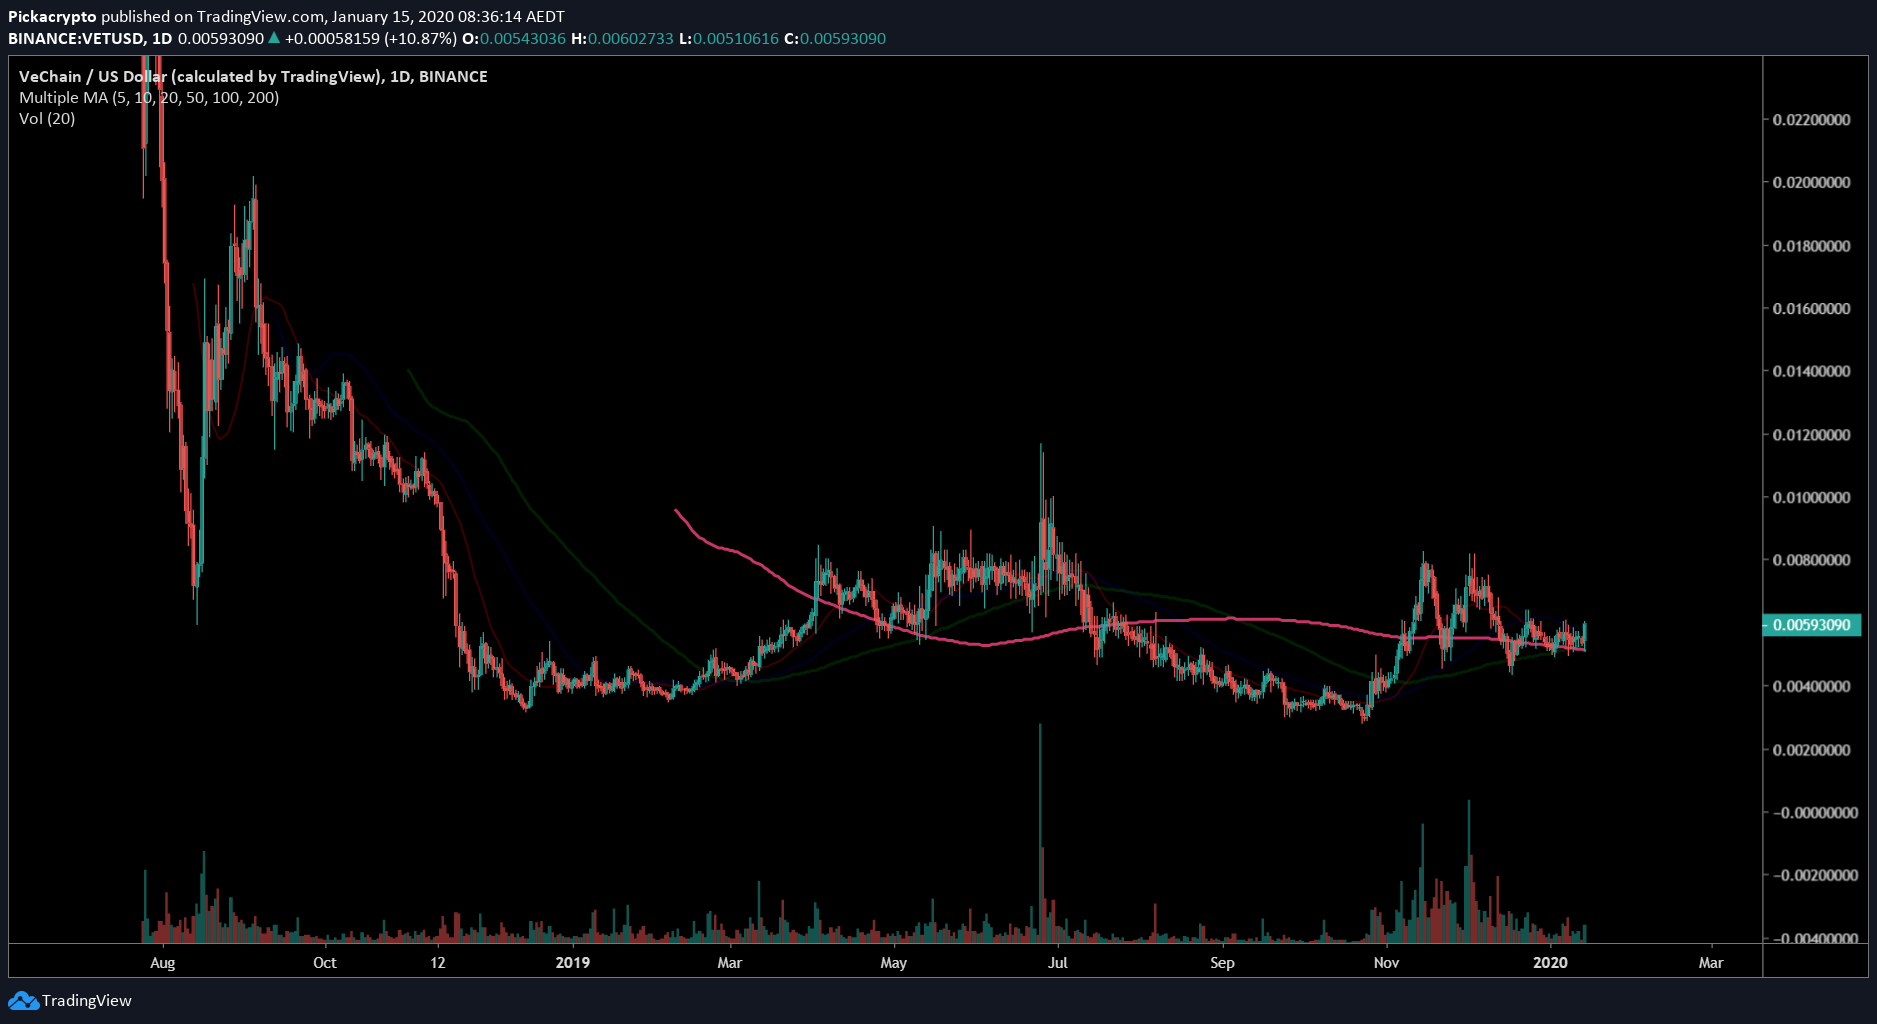
Task: Click the 0.01600000 price axis label
Action: (x=1811, y=309)
